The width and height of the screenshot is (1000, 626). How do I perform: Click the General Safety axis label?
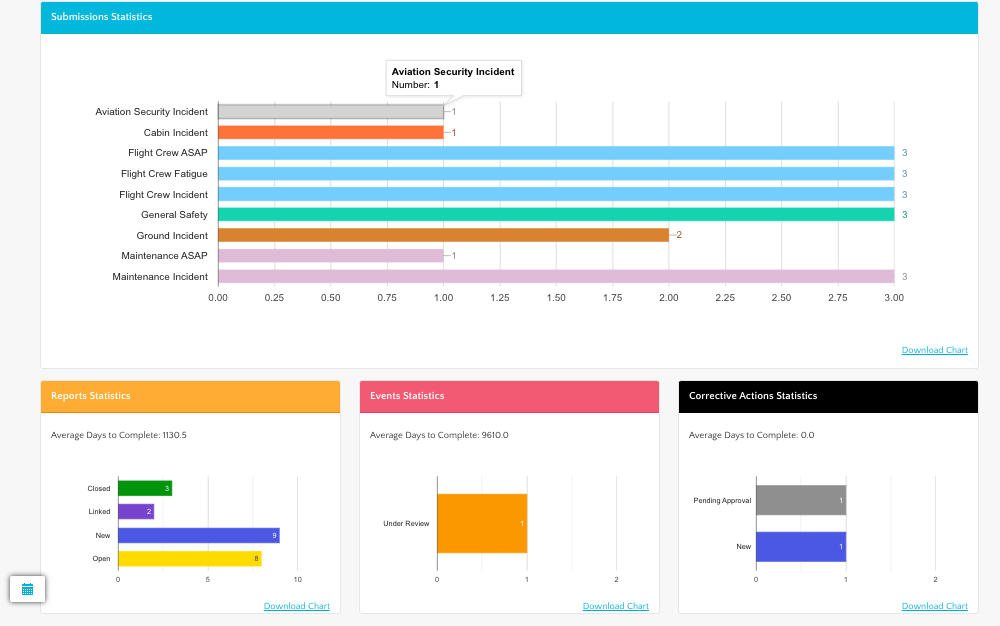click(x=174, y=215)
